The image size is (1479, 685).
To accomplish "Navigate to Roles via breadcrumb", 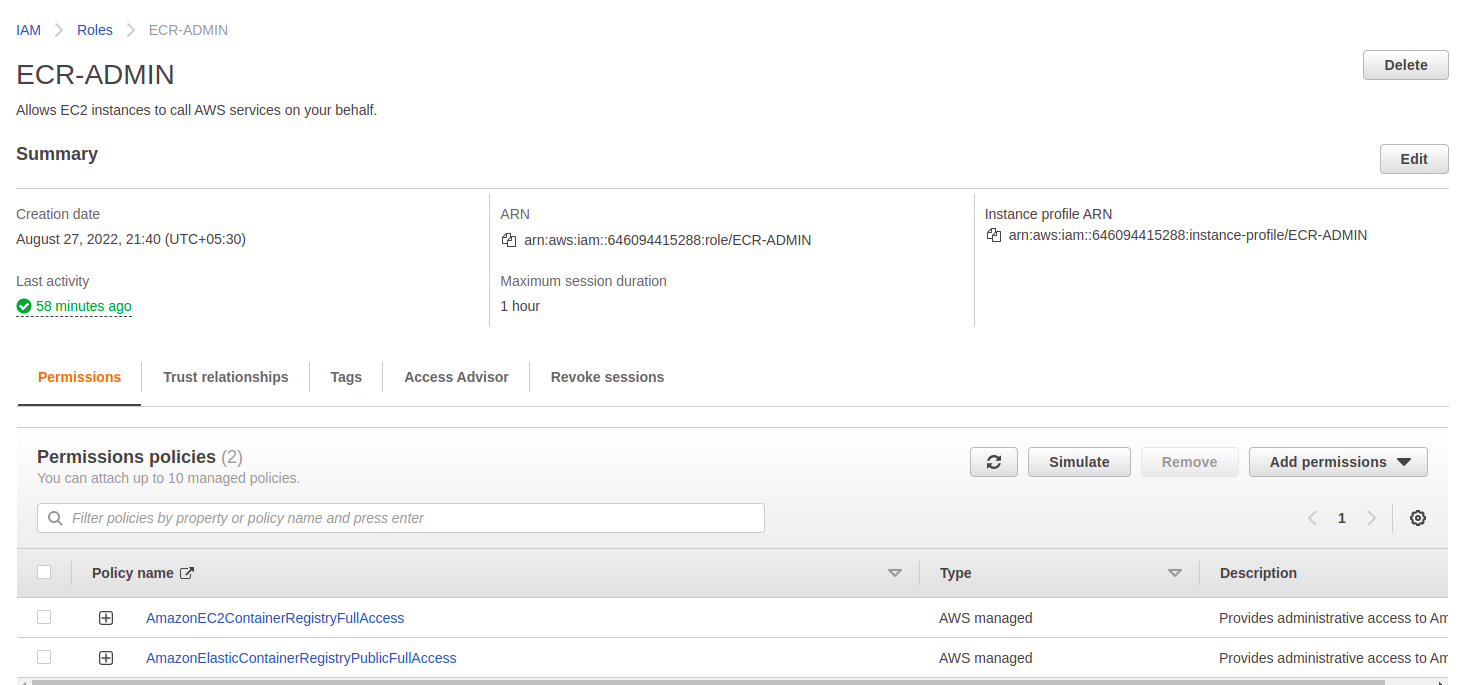I will [94, 29].
